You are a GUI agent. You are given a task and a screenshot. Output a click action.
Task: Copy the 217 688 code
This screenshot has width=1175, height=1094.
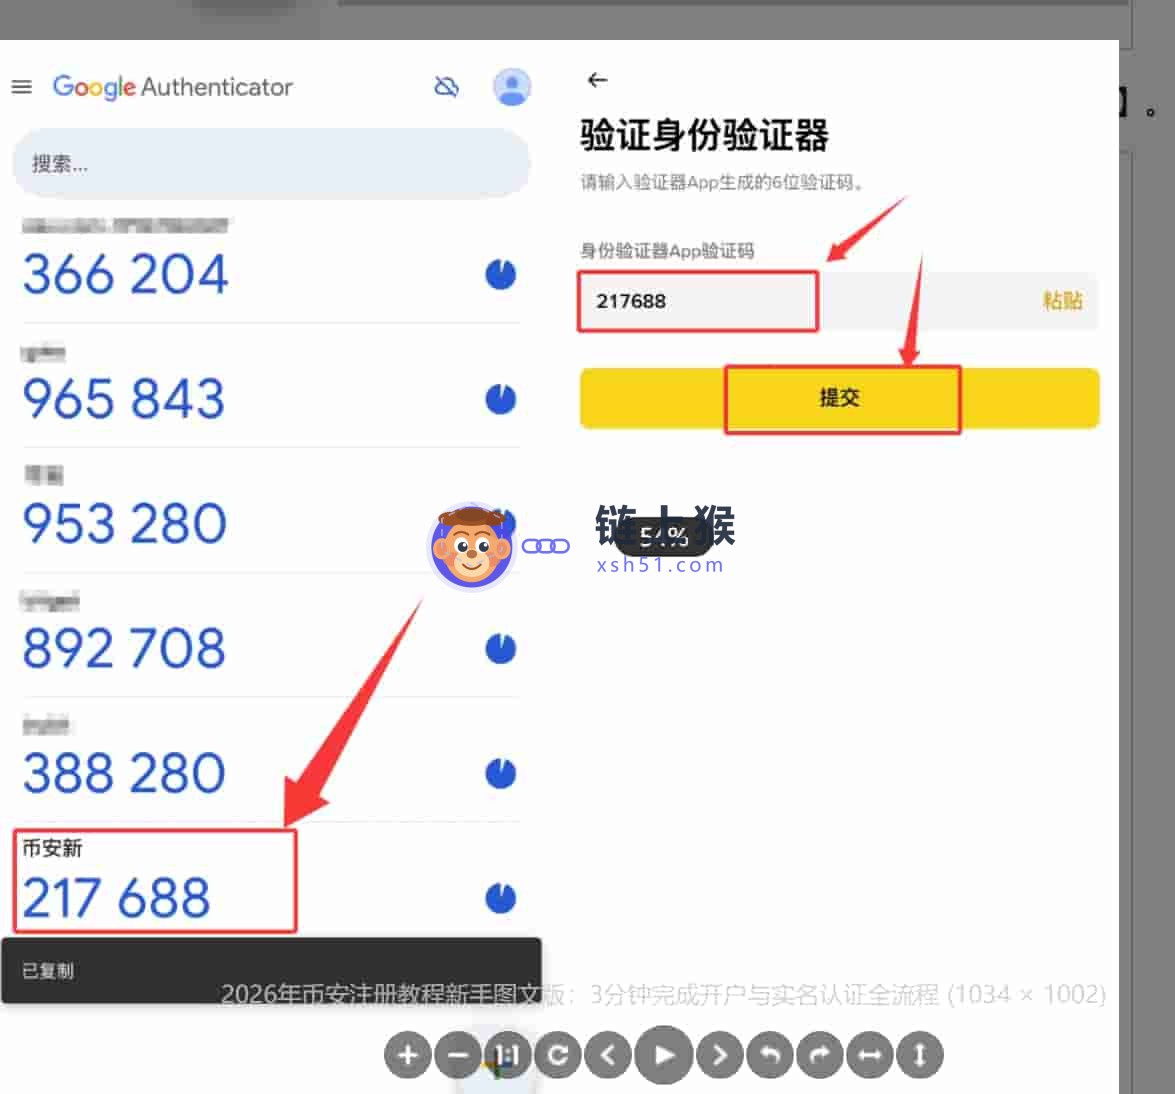point(116,898)
